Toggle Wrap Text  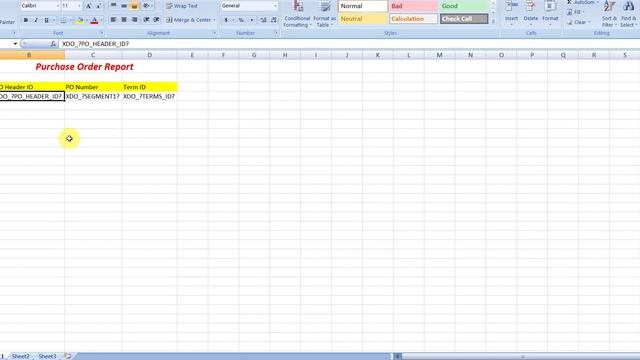(182, 6)
